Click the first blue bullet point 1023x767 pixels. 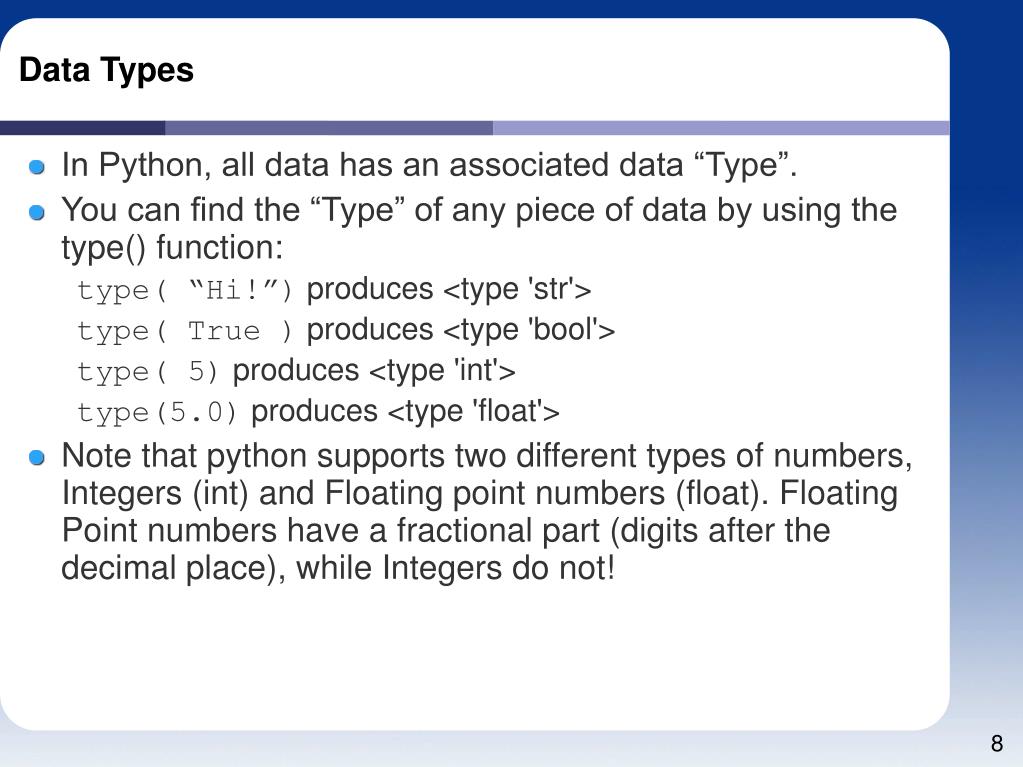(37, 168)
